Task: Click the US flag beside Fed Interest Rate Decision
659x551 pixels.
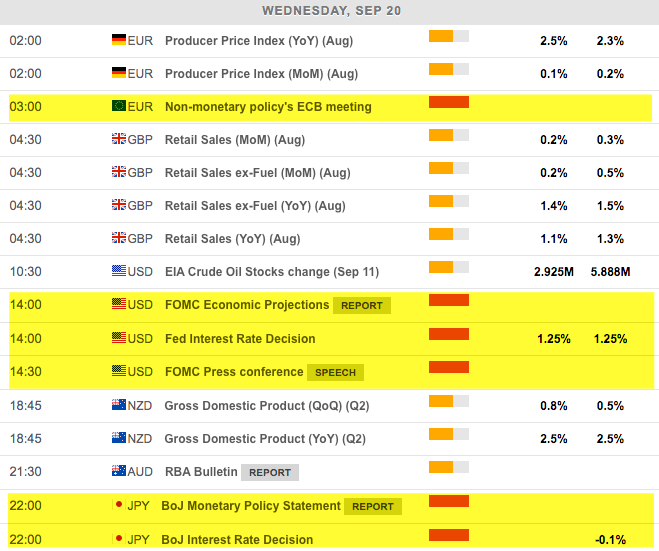Action: (x=119, y=338)
